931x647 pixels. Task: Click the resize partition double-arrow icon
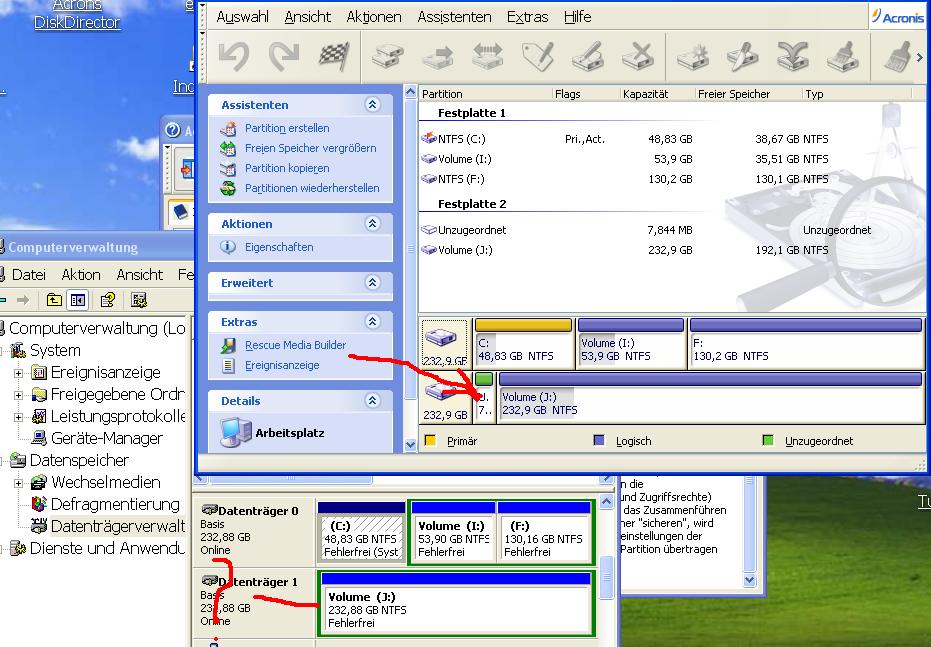[487, 56]
